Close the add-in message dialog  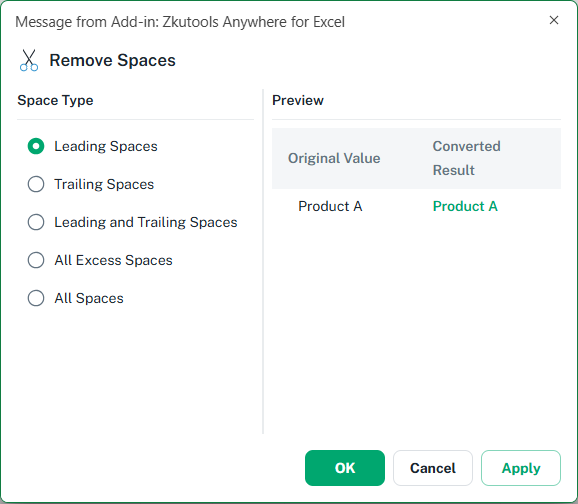pyautogui.click(x=554, y=20)
